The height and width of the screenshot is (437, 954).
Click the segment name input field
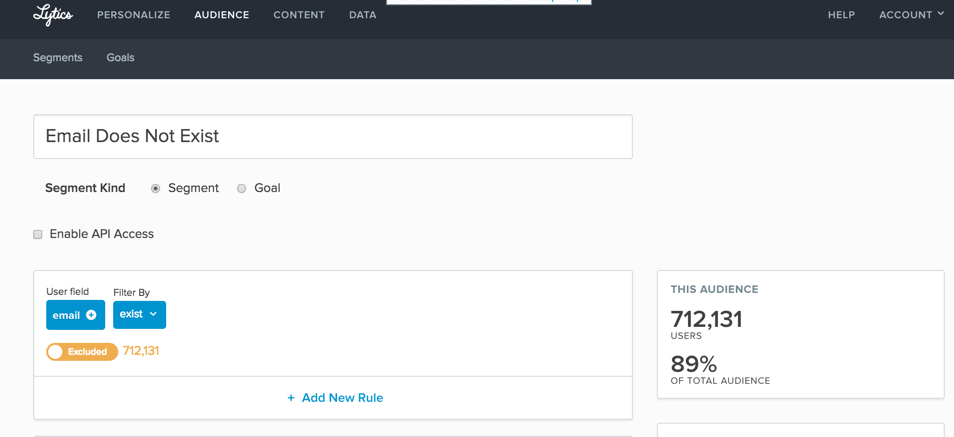coord(333,136)
